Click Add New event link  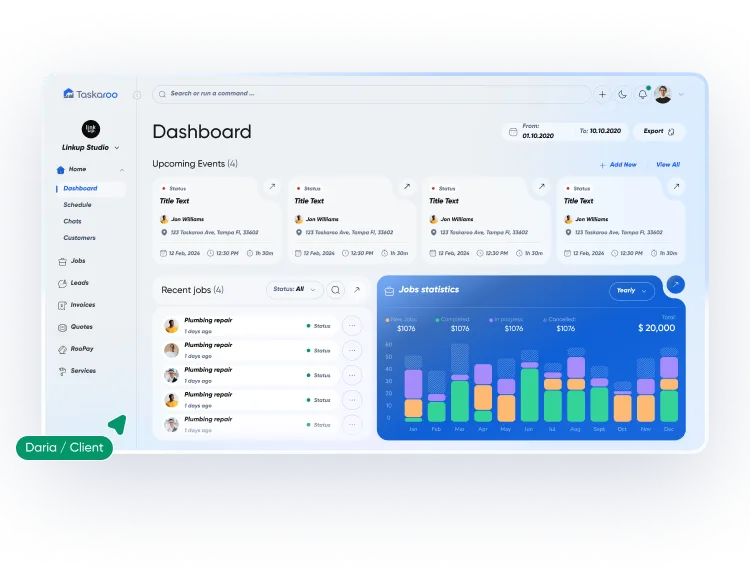click(618, 165)
